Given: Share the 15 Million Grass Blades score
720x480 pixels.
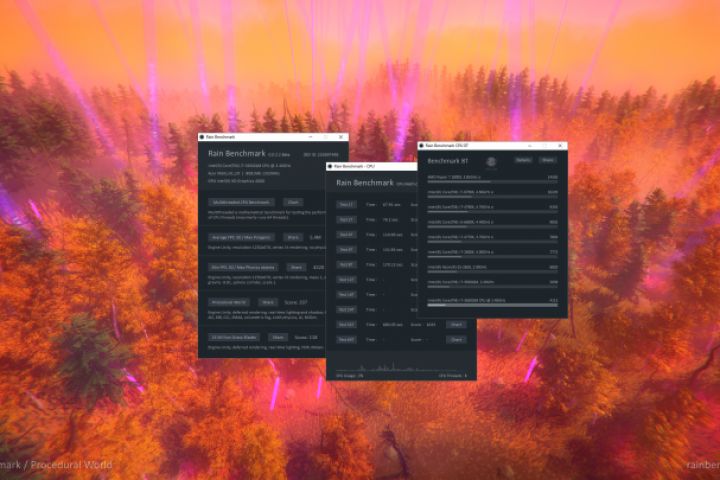Looking at the screenshot, I should click(278, 337).
